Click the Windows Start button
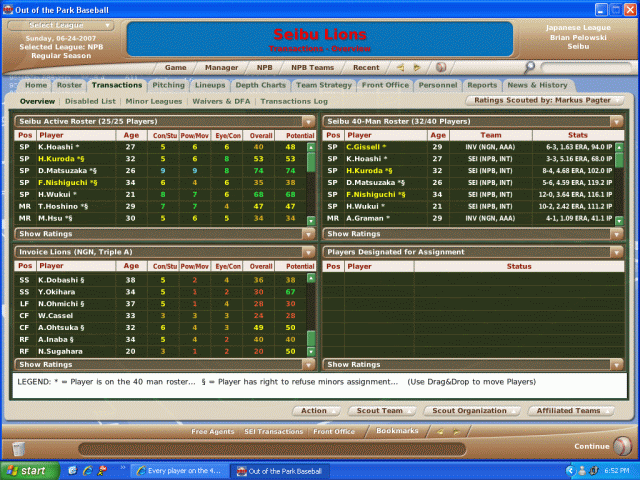Viewport: 640px width, 480px height. 30,471
